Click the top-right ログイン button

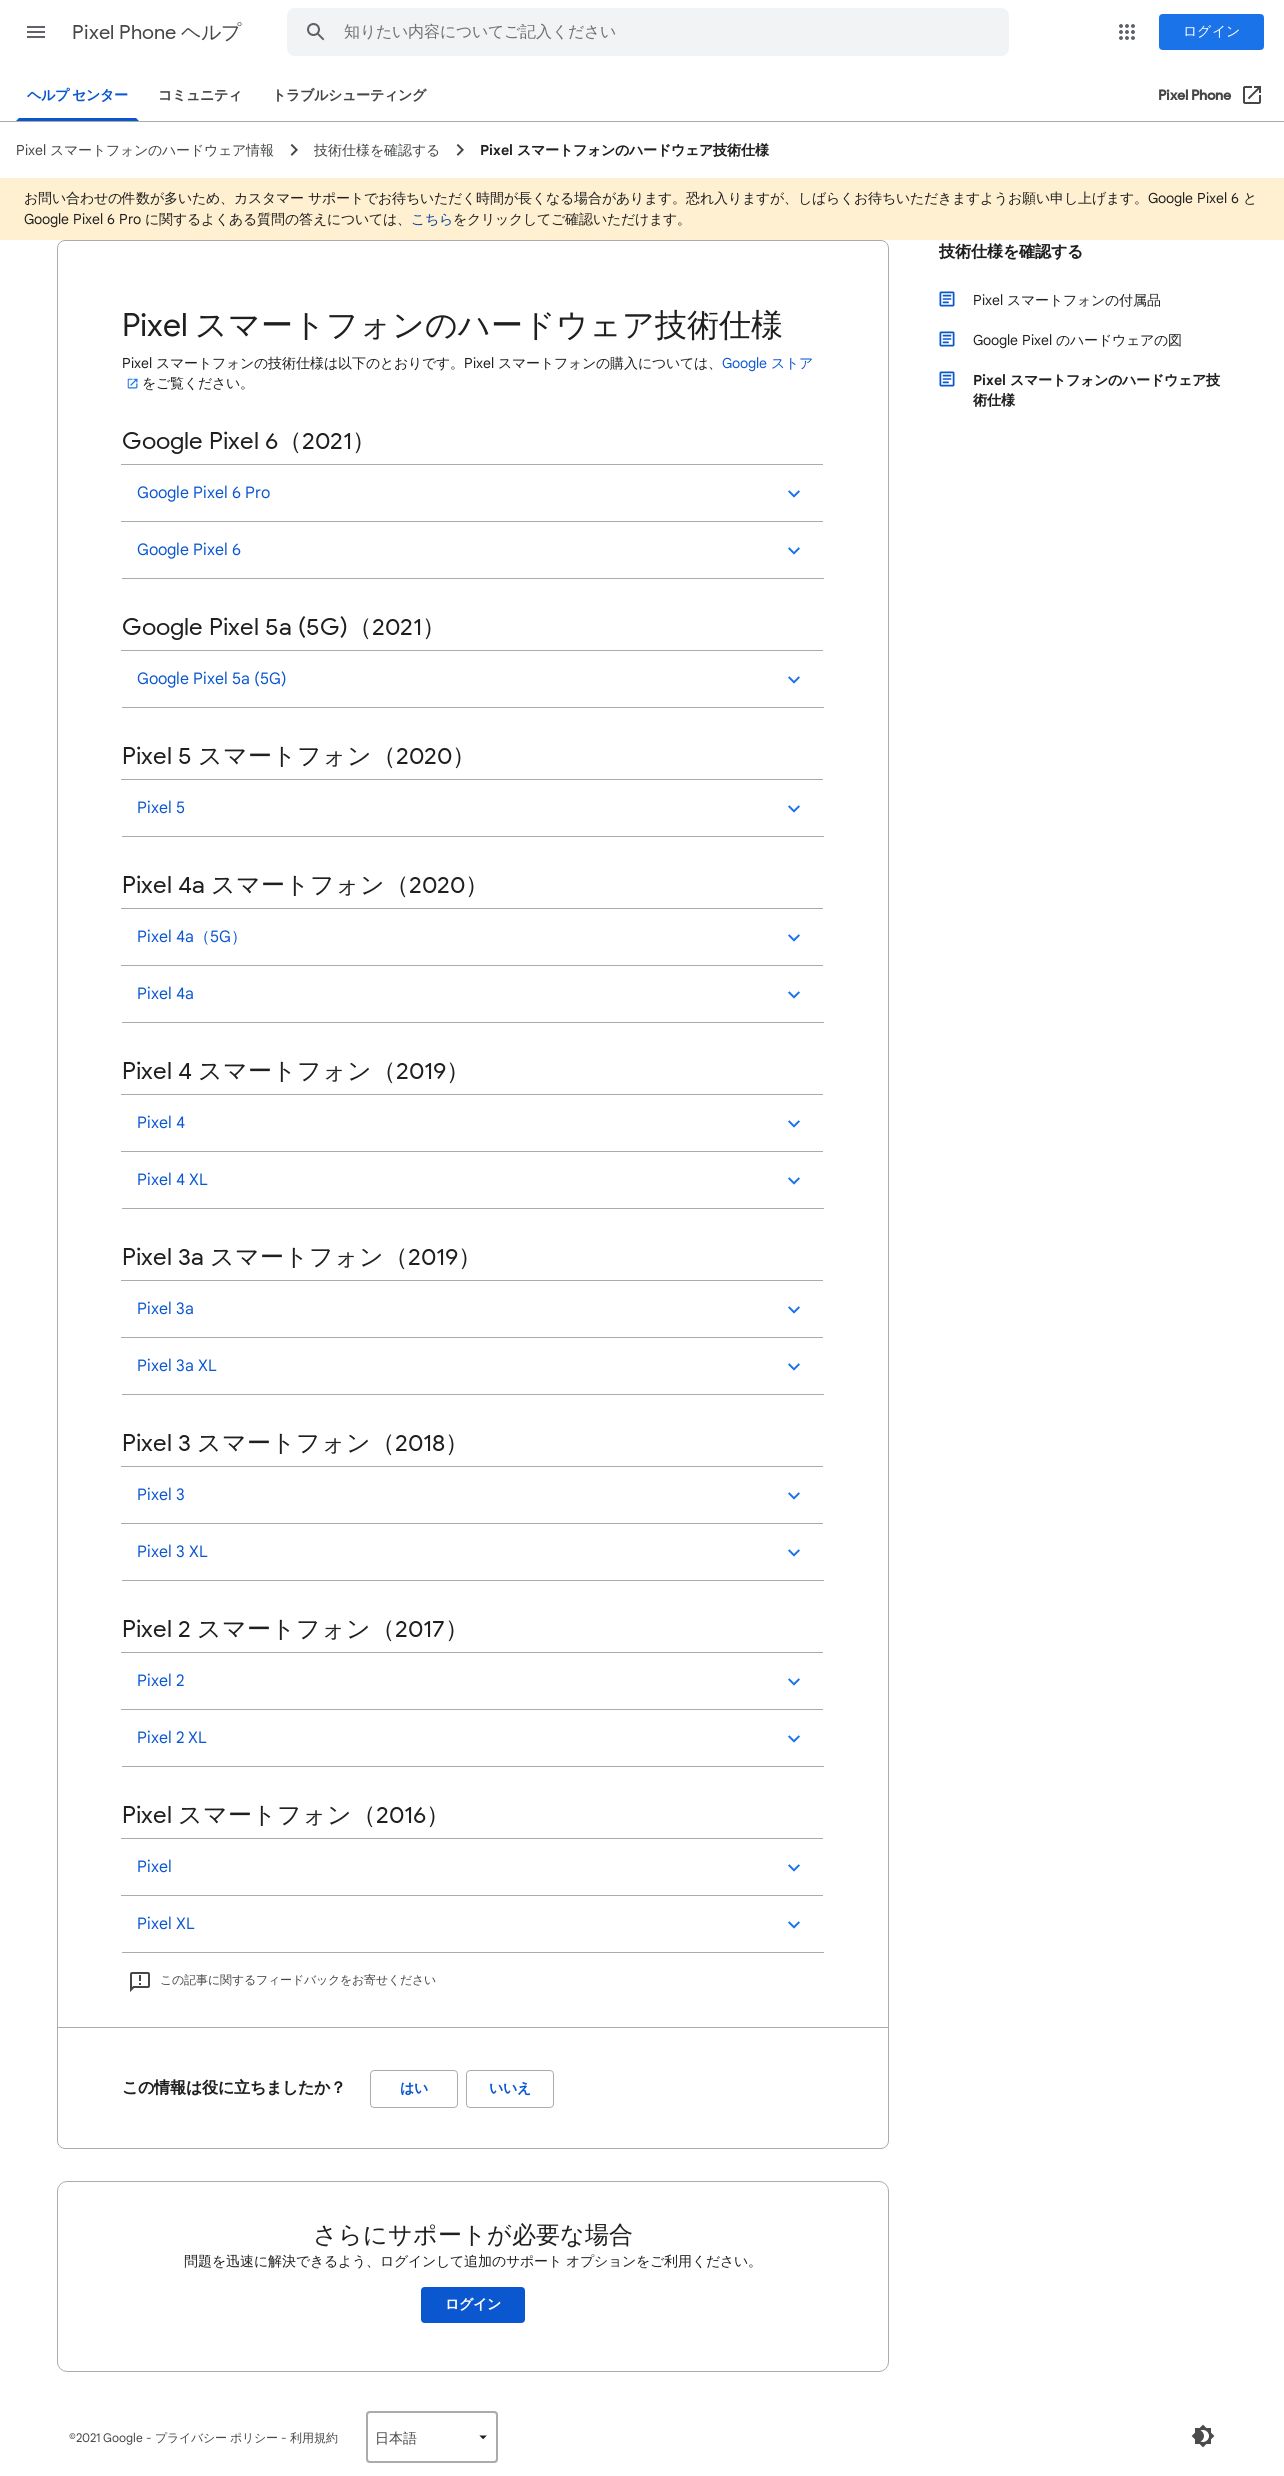pyautogui.click(x=1211, y=32)
